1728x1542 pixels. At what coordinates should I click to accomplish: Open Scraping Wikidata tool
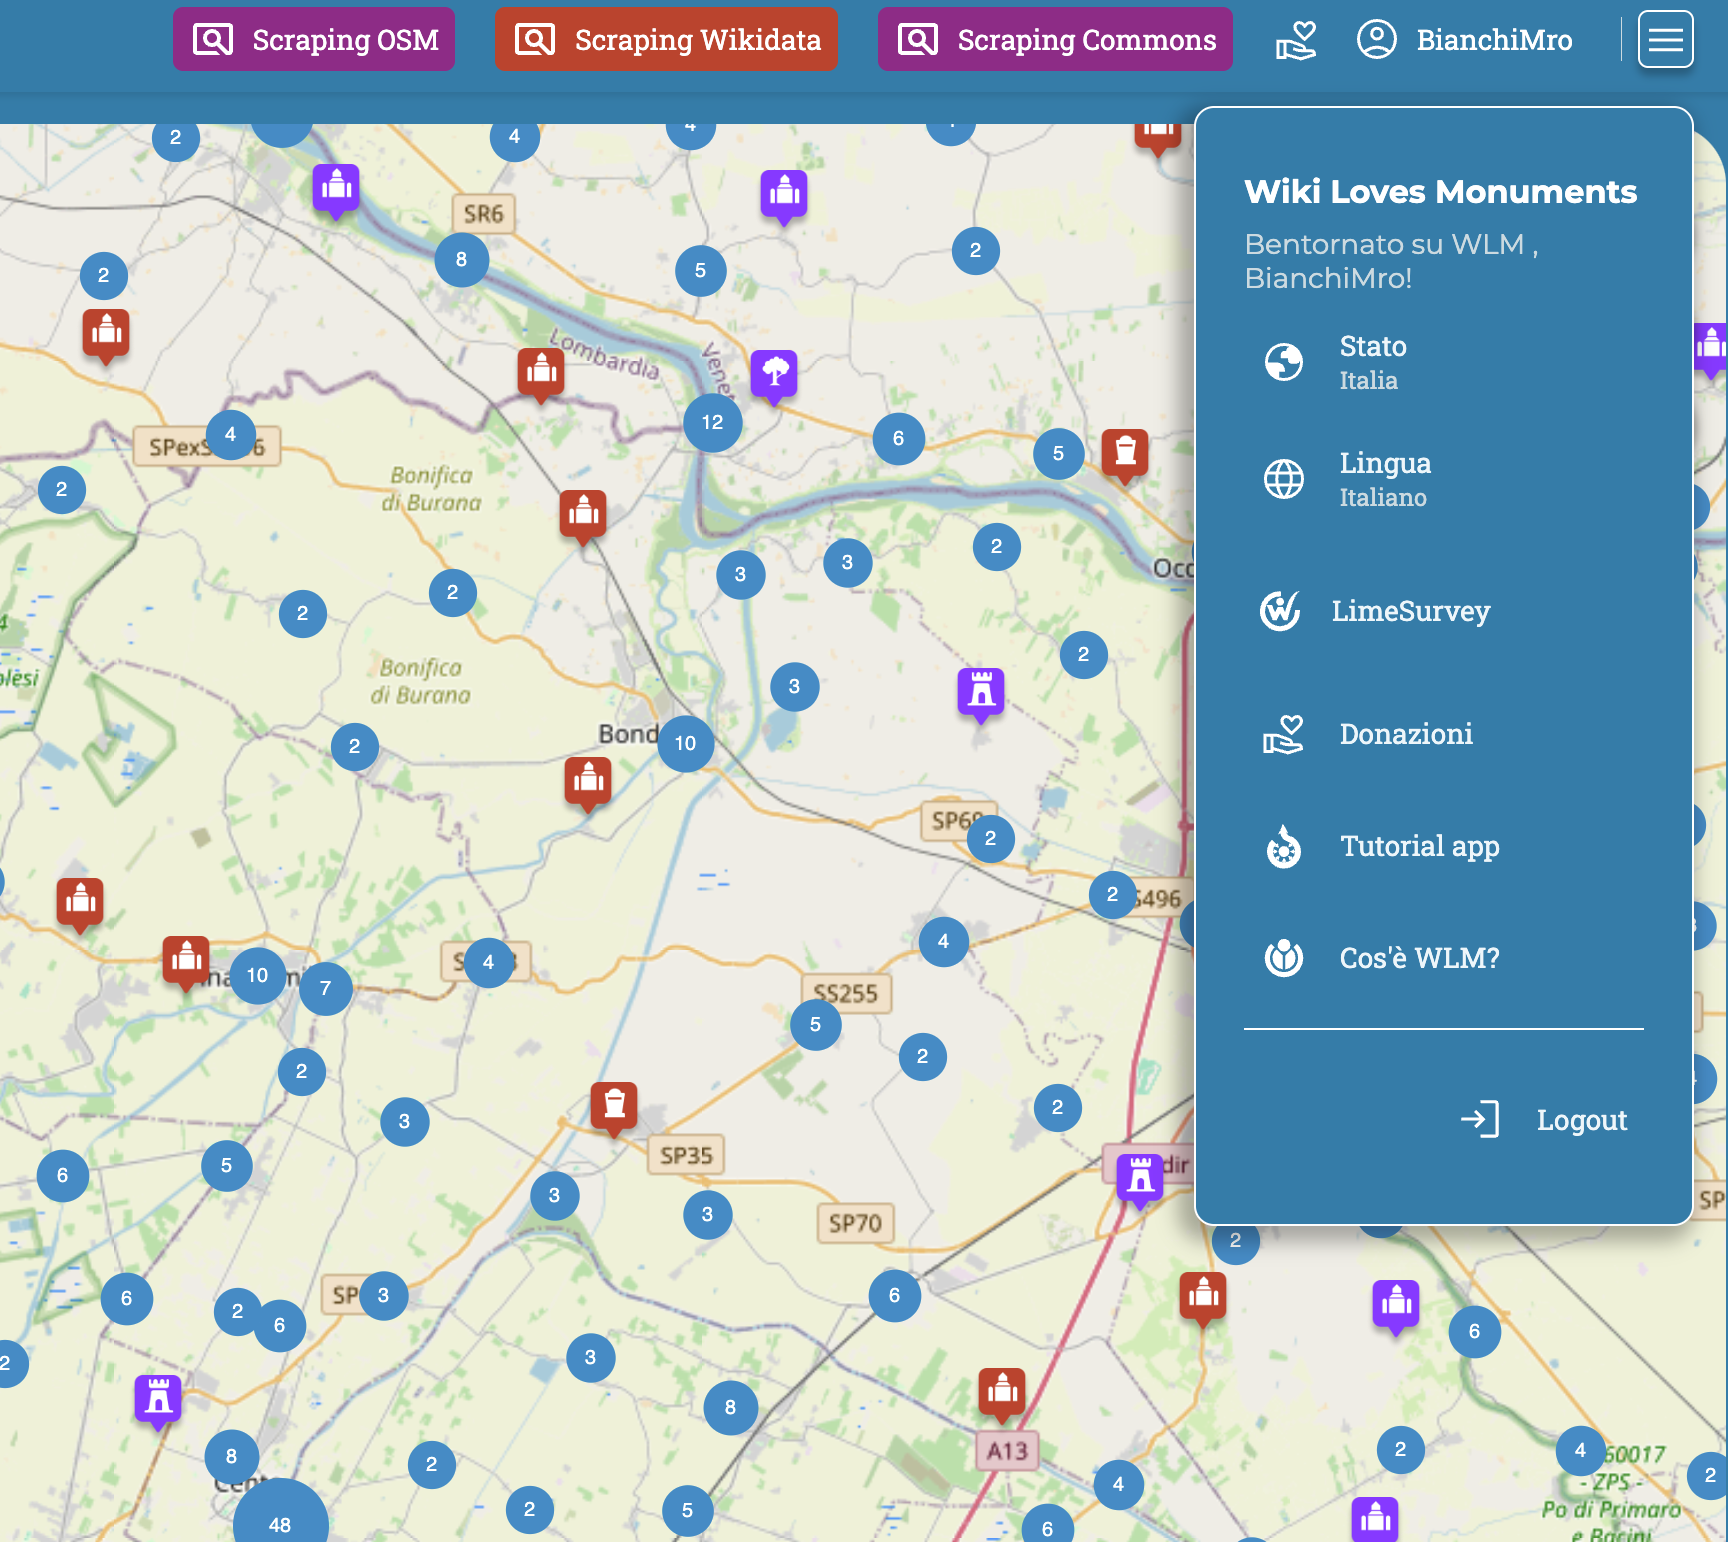[666, 40]
